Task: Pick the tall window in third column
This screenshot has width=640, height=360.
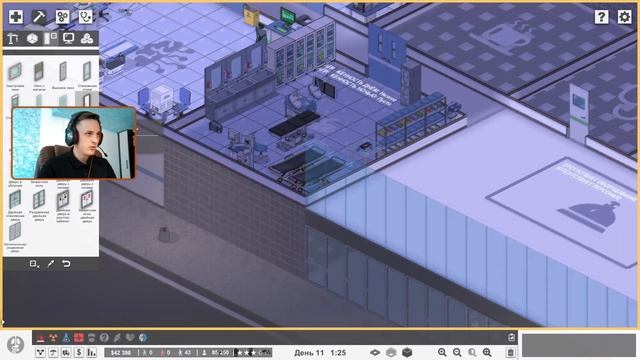Action: (x=63, y=72)
